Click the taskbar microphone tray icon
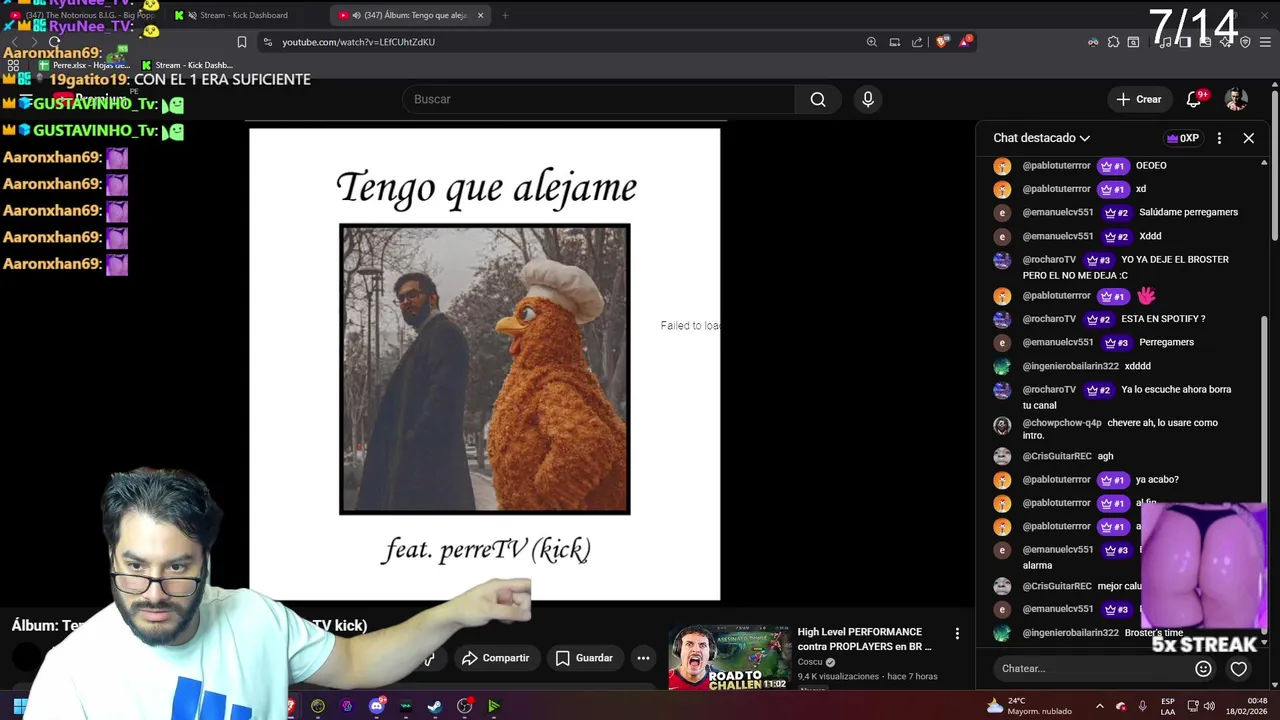1280x720 pixels. 1143,706
